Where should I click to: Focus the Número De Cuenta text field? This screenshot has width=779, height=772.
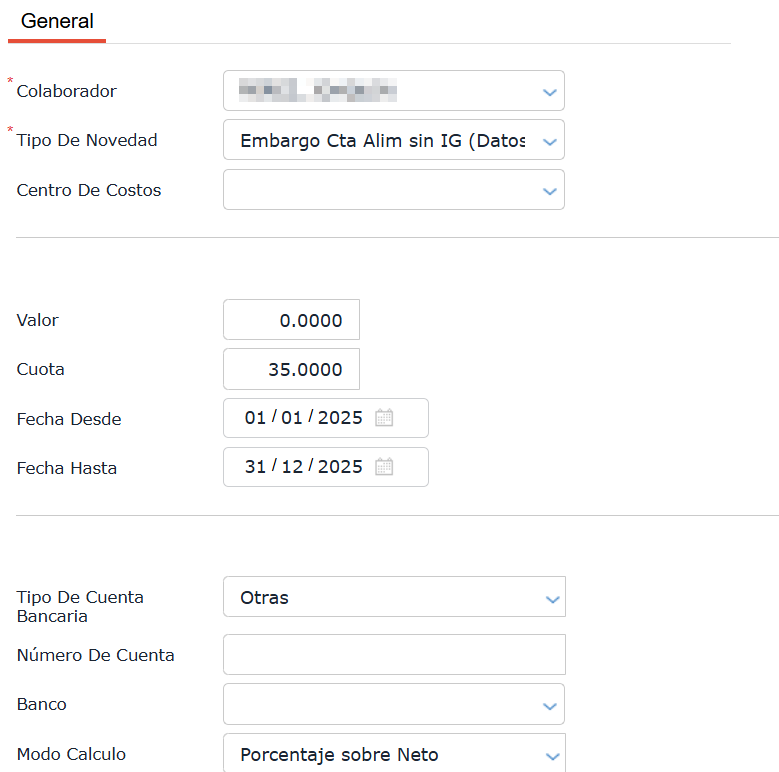[394, 655]
